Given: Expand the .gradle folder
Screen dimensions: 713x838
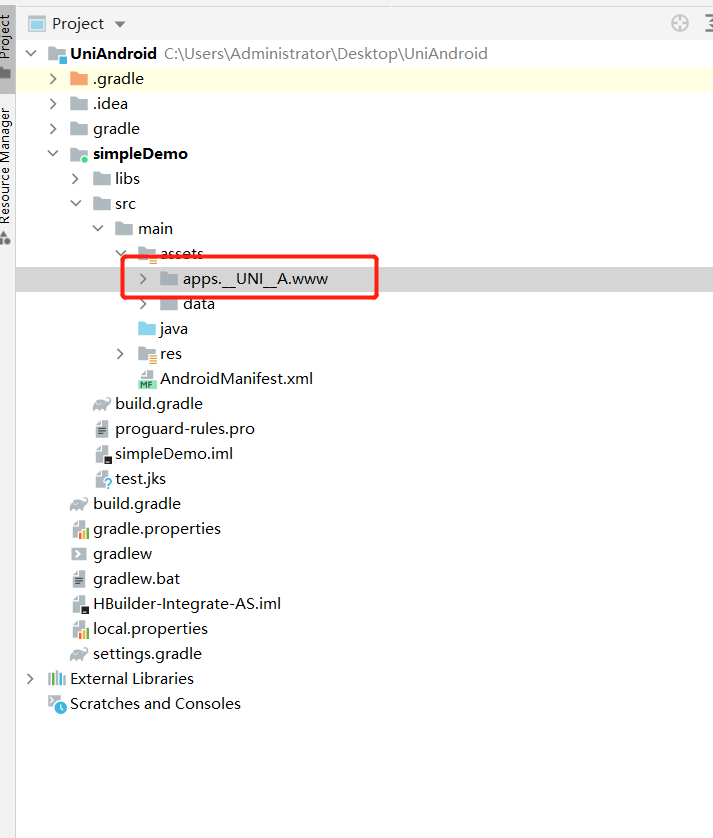Looking at the screenshot, I should [x=53, y=79].
